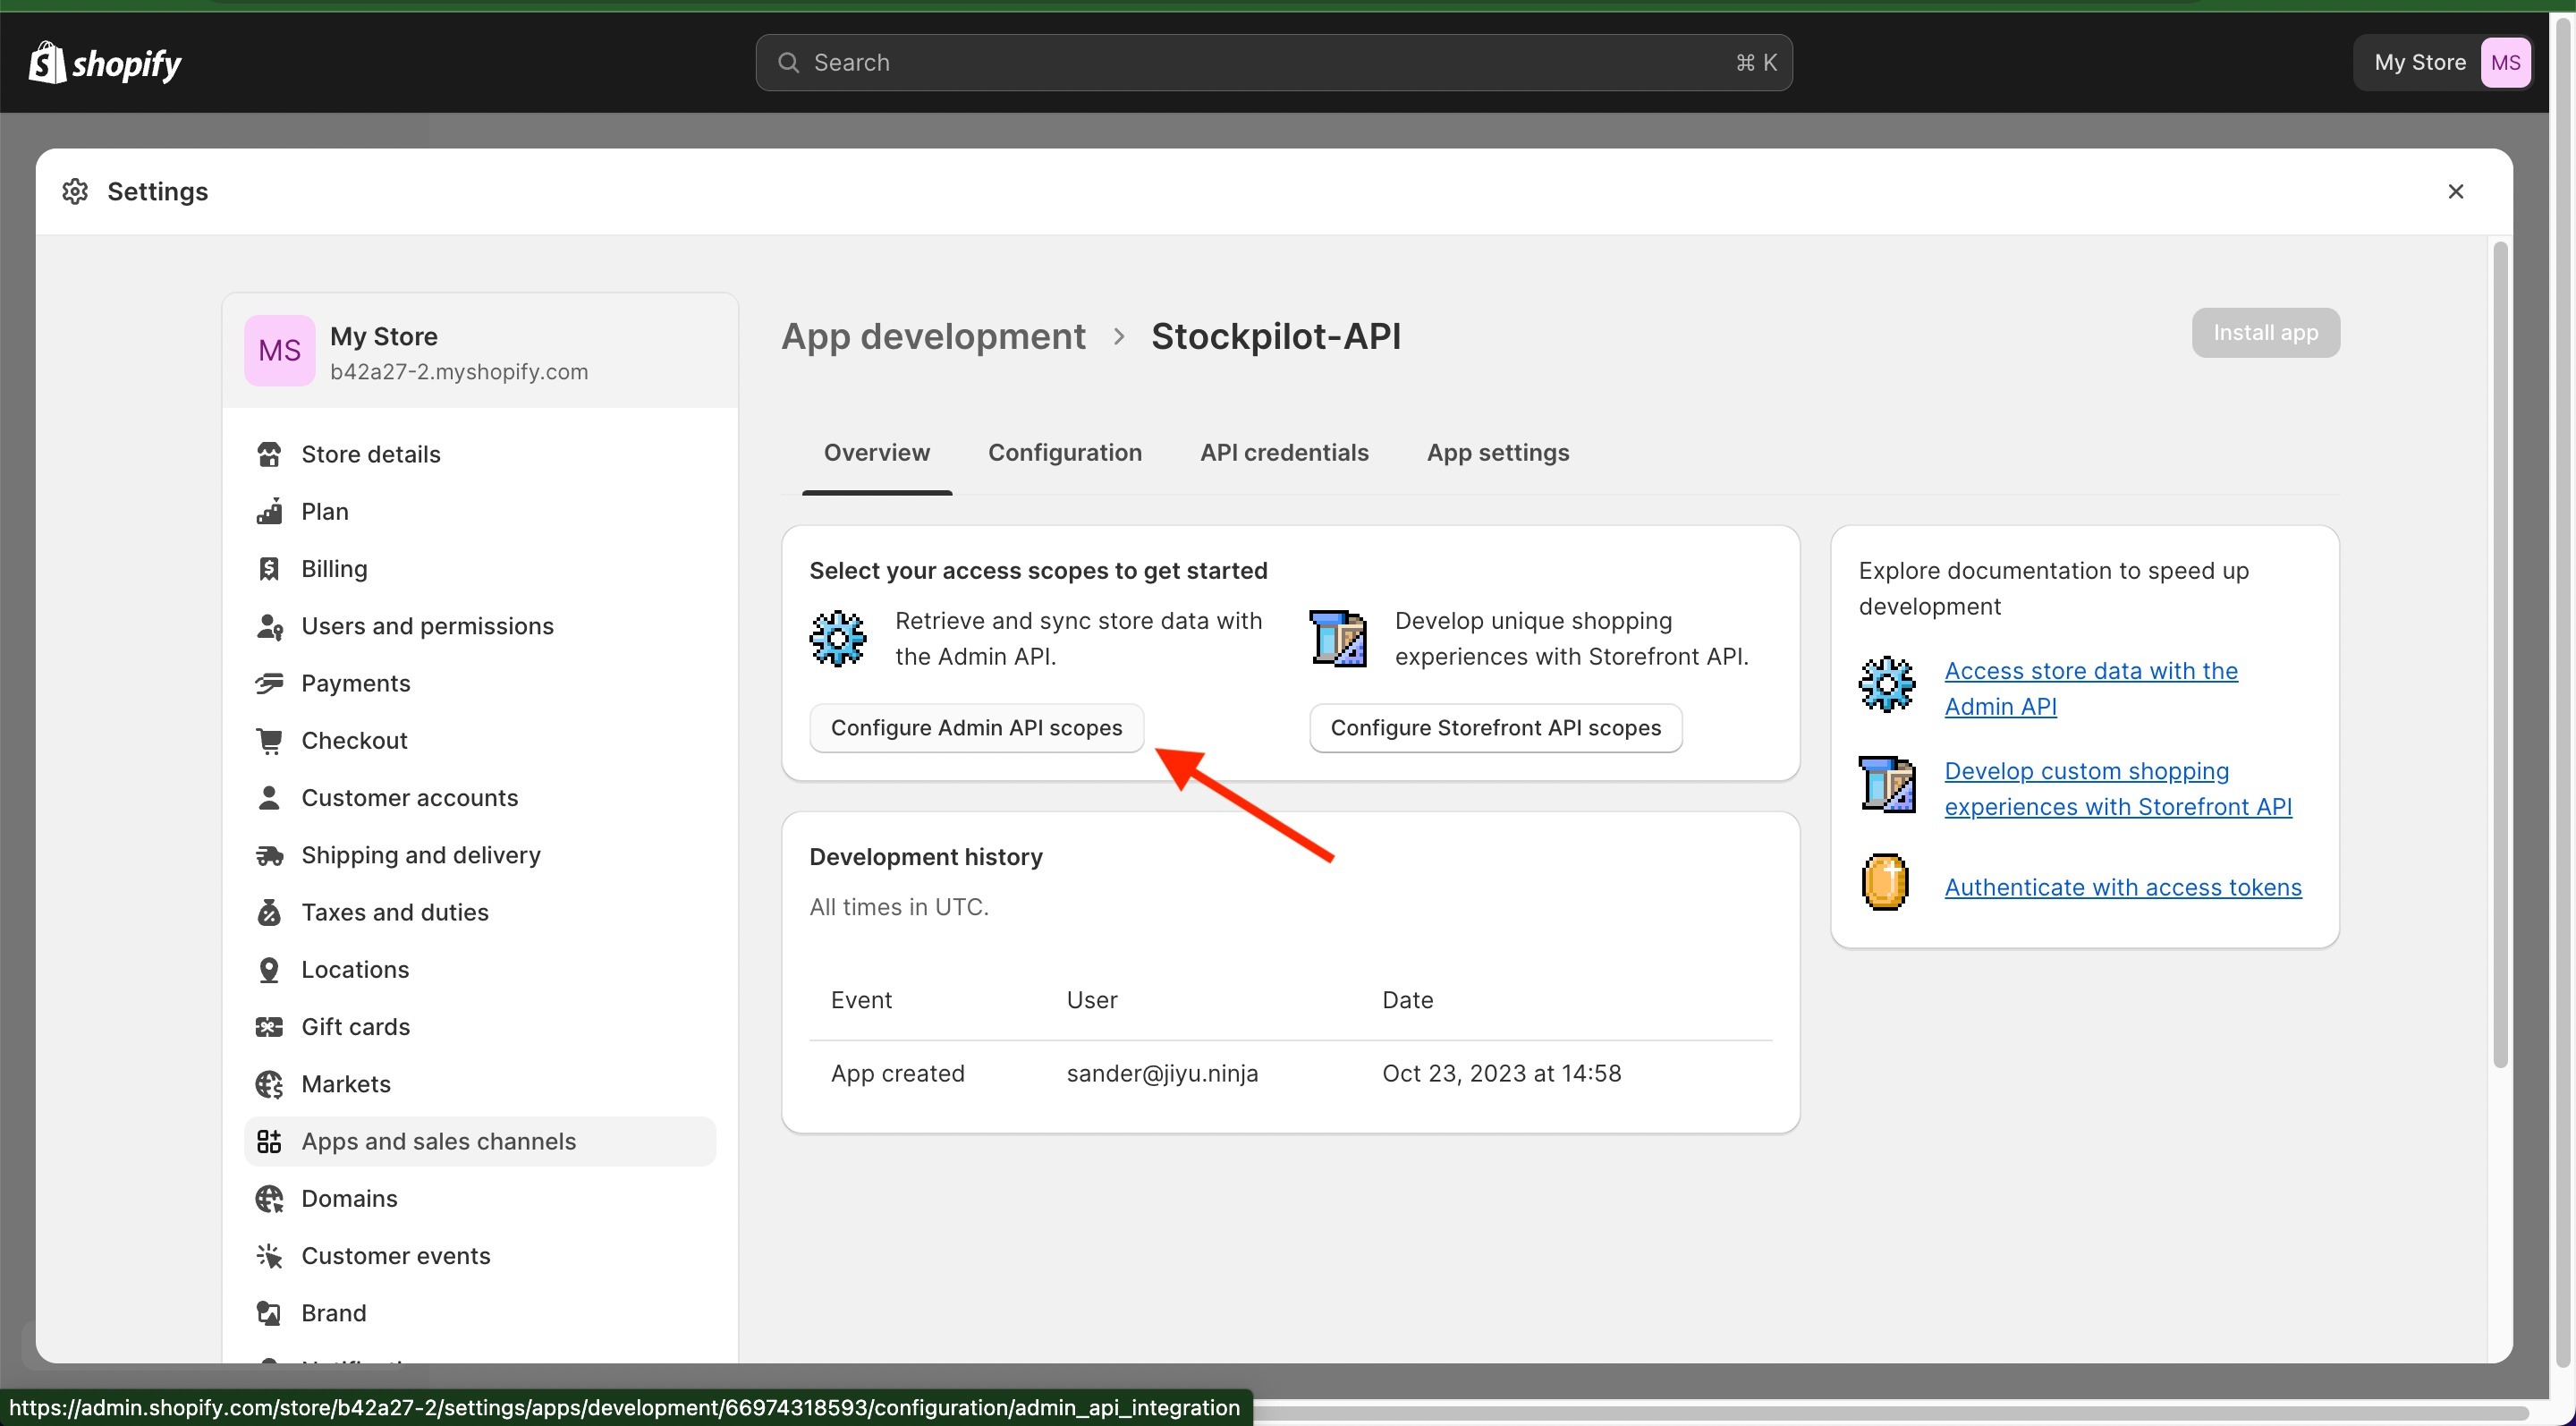Screen dimensions: 2576x1426
Task: Open Taxes and duties settings
Action: coord(480,912)
